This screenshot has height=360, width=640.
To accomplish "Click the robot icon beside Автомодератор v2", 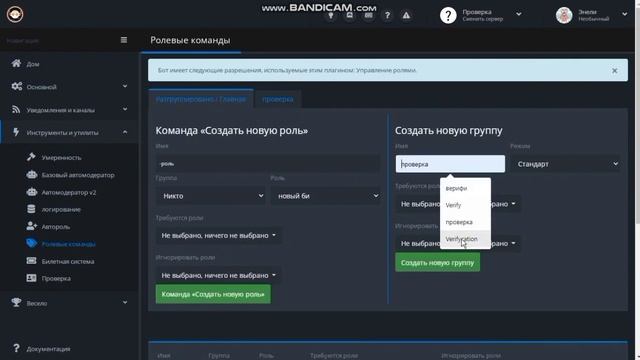I will 31,192.
